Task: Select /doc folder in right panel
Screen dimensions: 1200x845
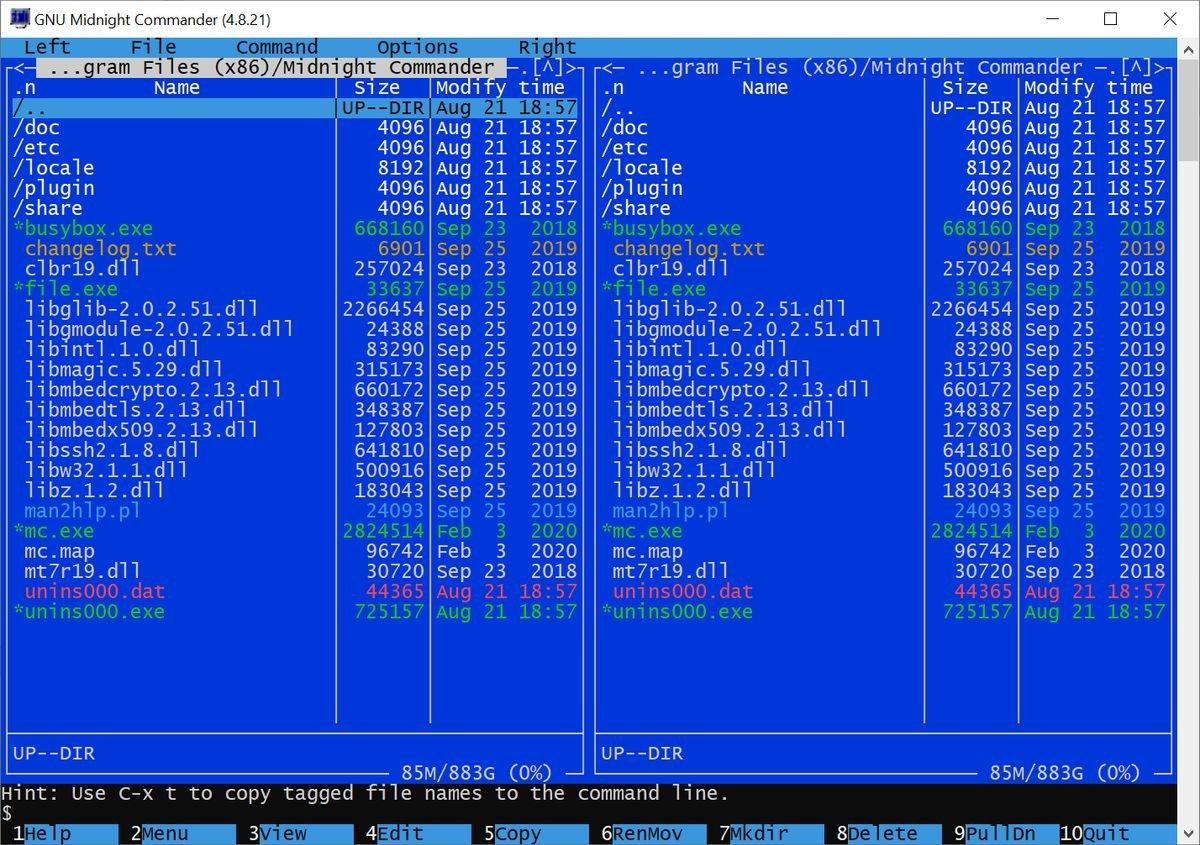Action: (x=883, y=127)
